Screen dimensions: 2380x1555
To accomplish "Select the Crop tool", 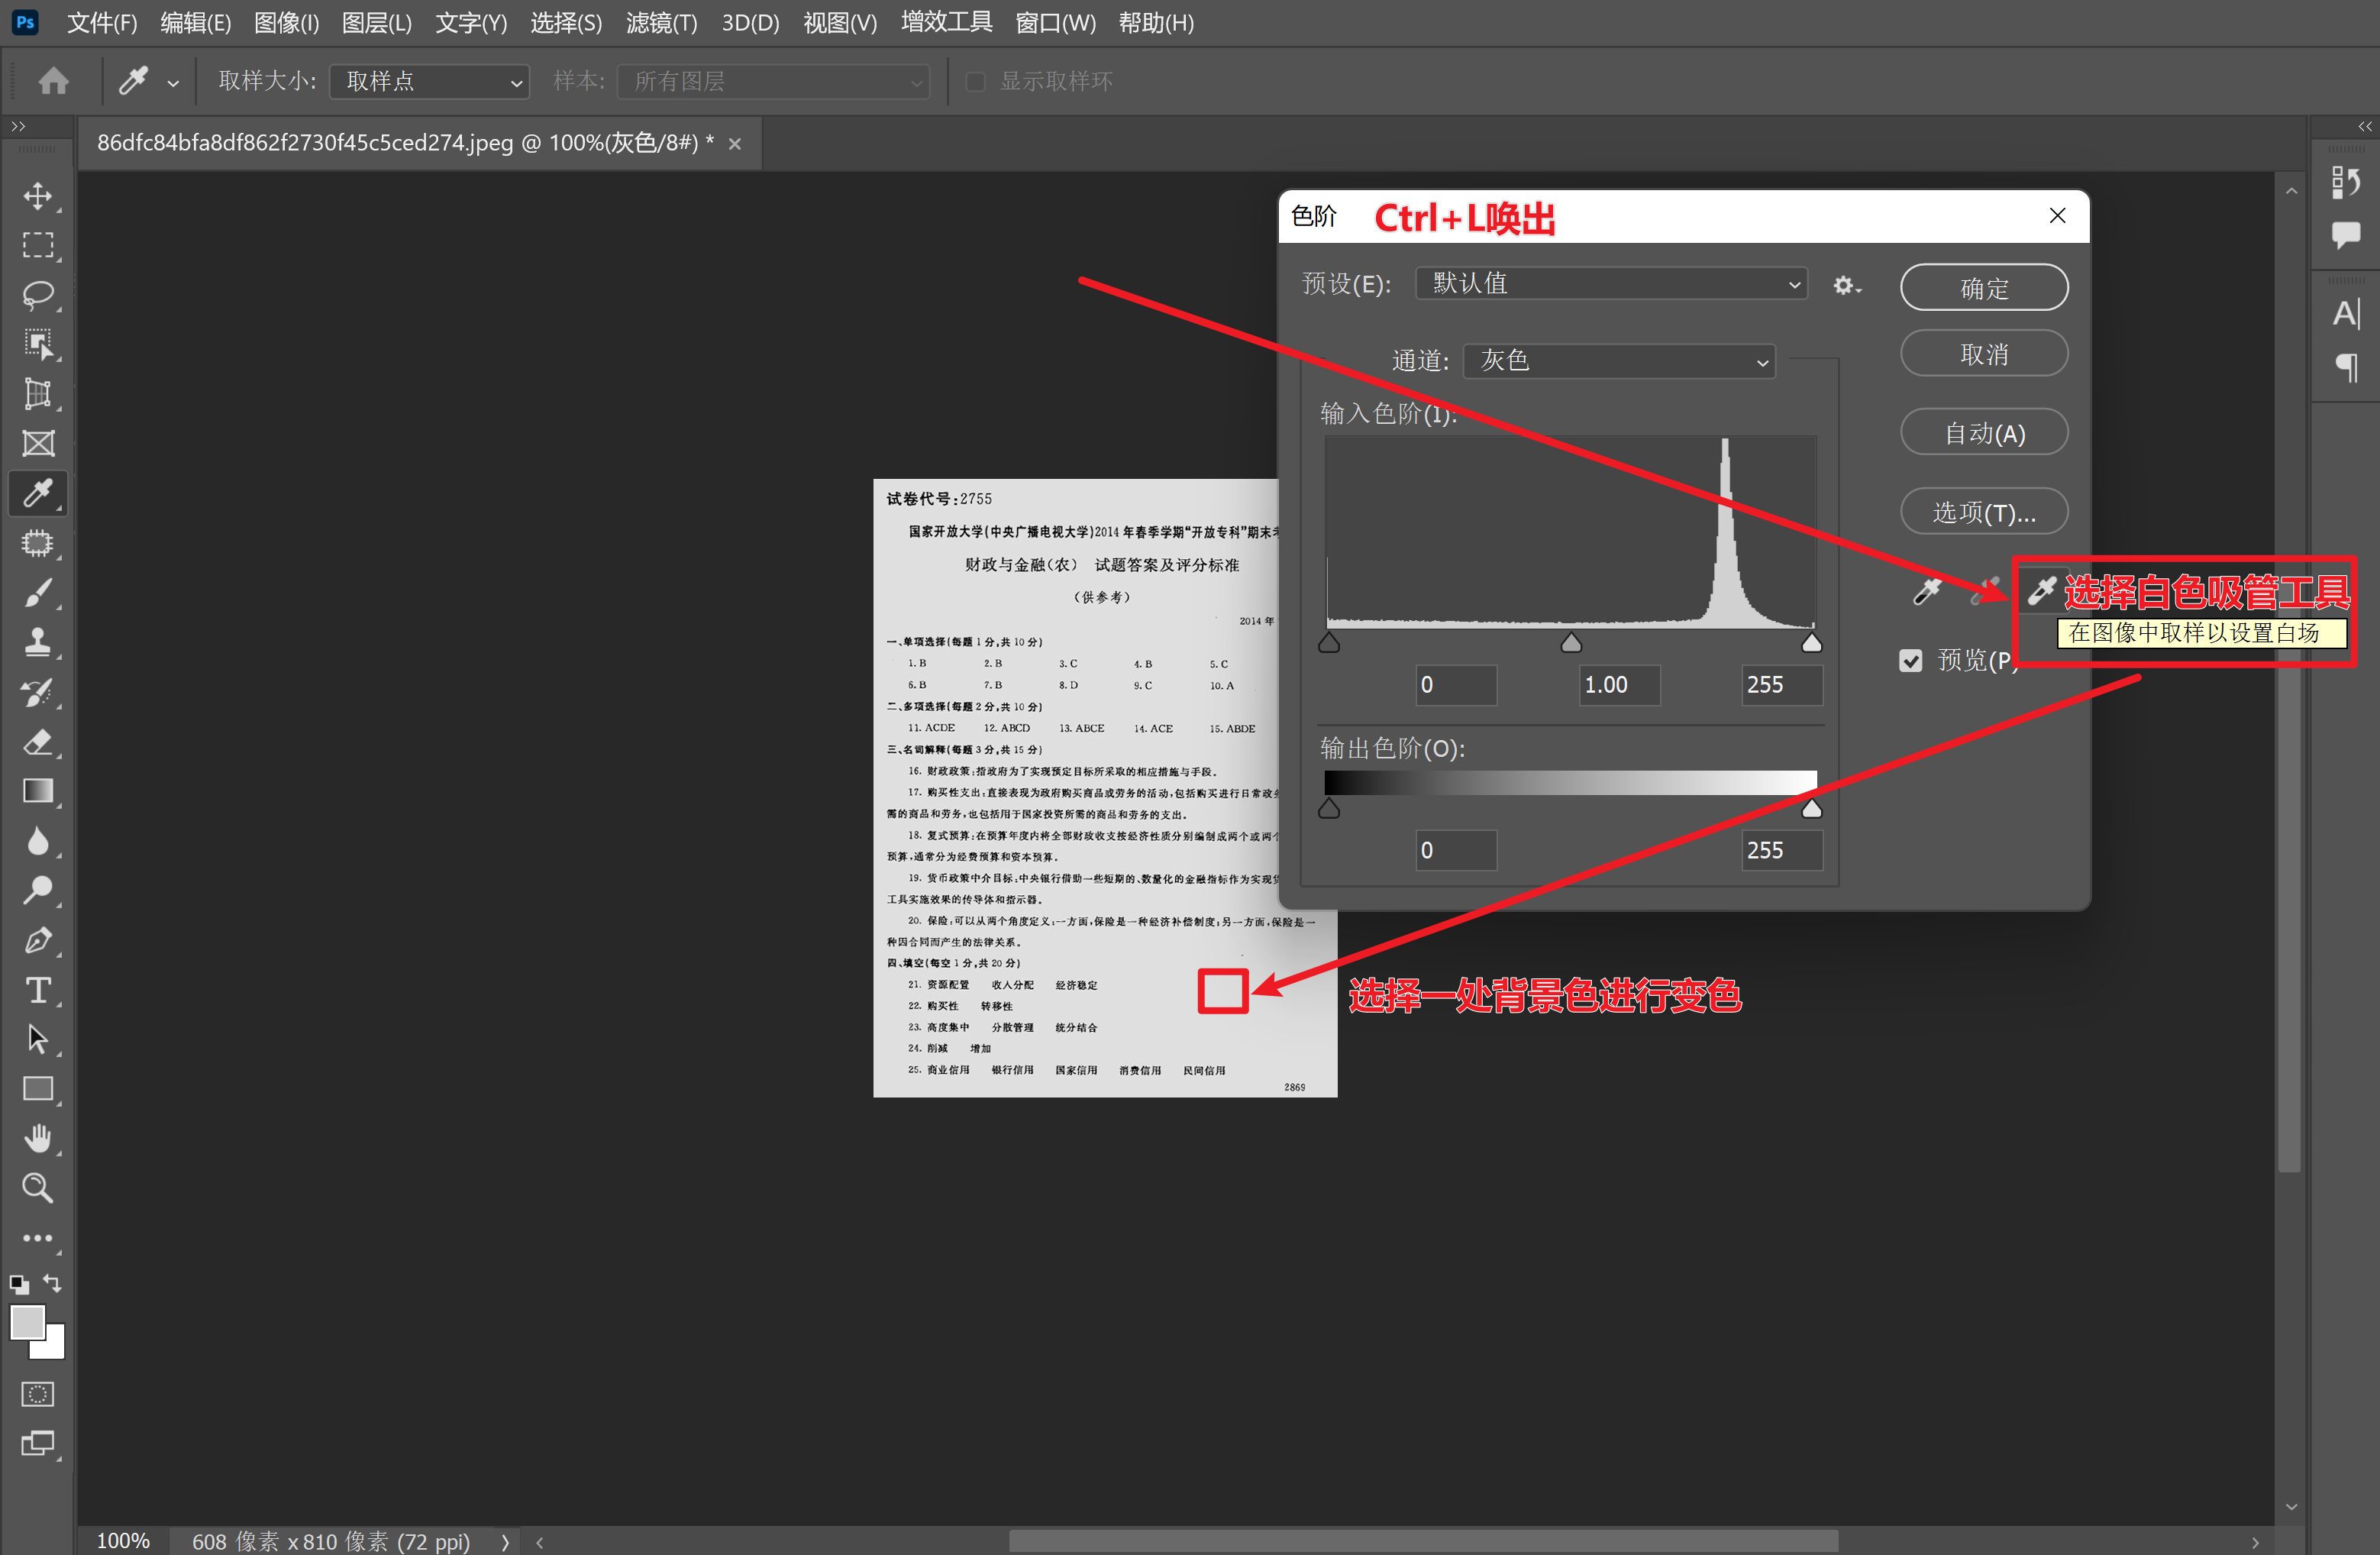I will 38,394.
